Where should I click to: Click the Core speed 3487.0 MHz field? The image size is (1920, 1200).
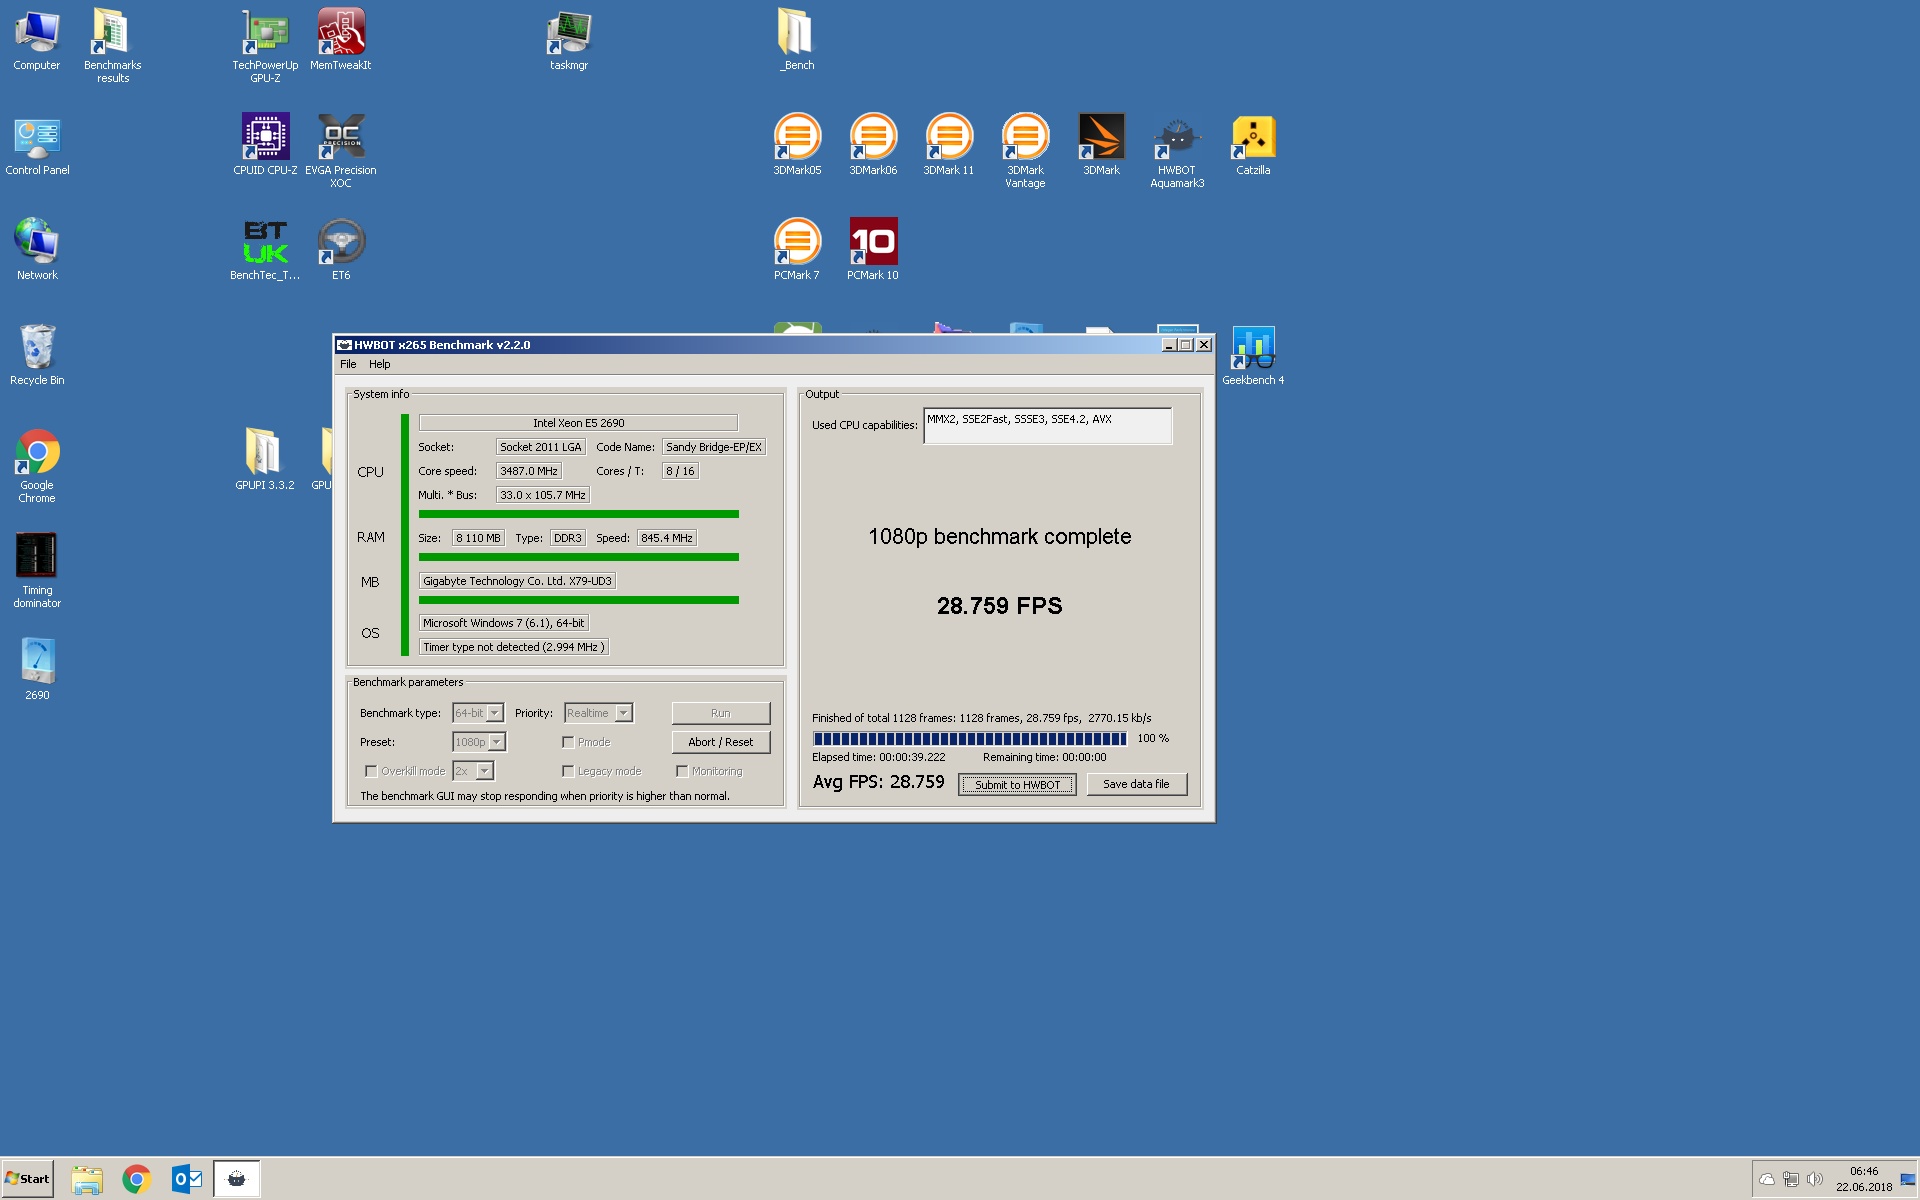(x=529, y=471)
